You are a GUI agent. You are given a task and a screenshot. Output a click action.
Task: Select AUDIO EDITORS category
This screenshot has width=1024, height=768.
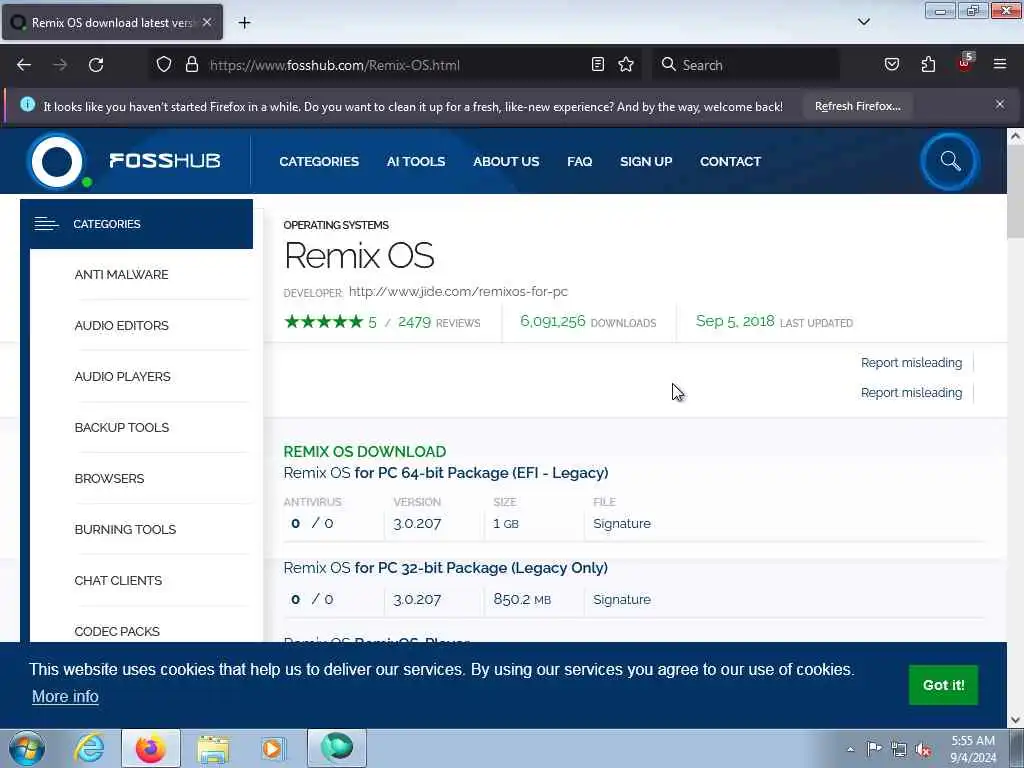click(x=121, y=325)
